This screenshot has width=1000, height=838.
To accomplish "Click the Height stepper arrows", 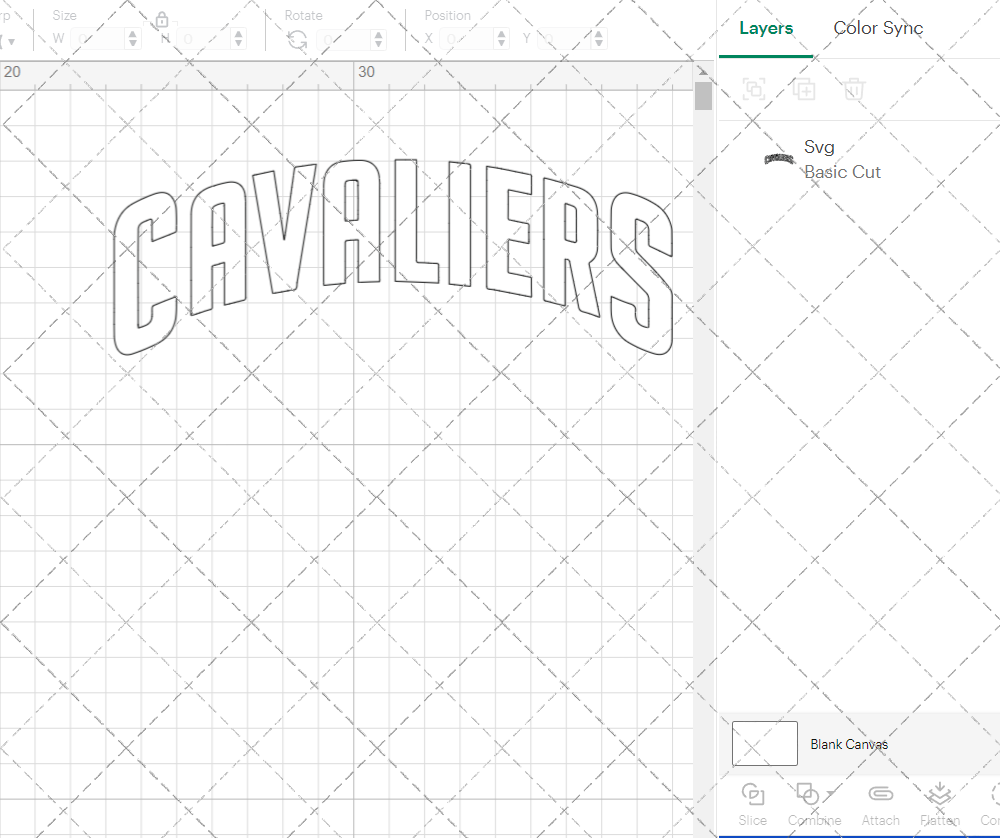I will [239, 40].
